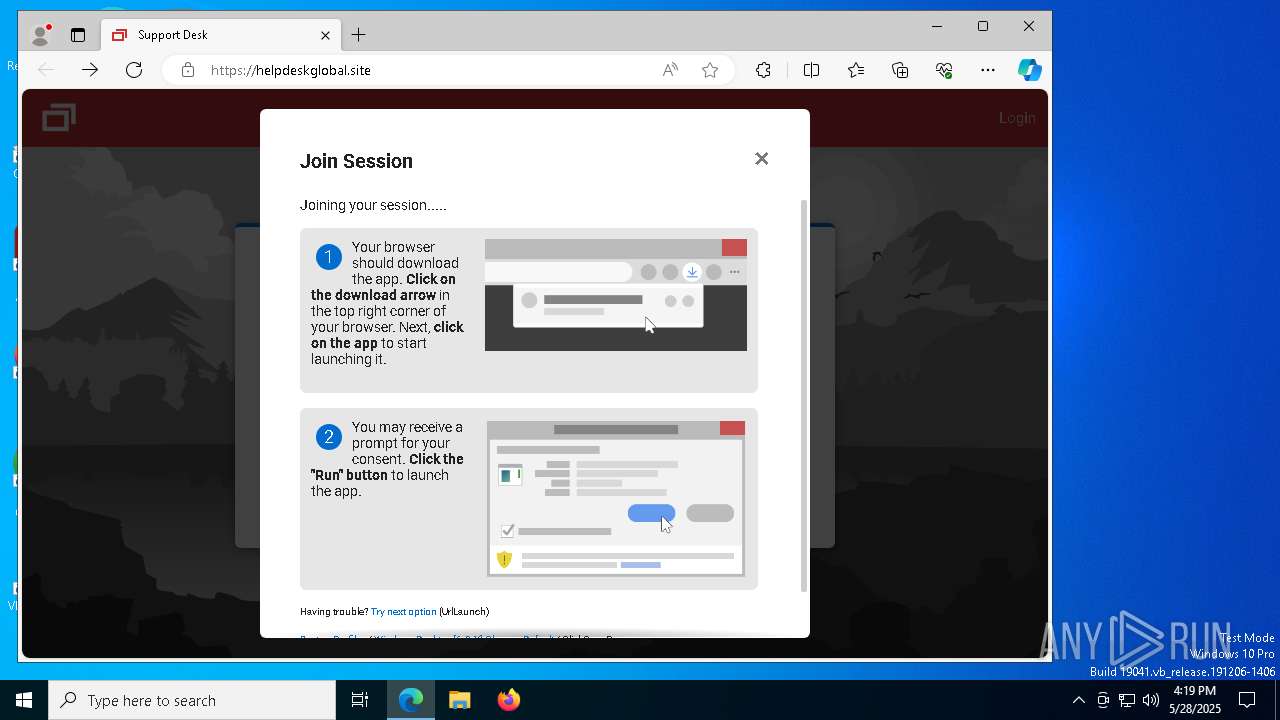The width and height of the screenshot is (1280, 720).
Task: Open Settings and more menu
Action: tap(988, 70)
